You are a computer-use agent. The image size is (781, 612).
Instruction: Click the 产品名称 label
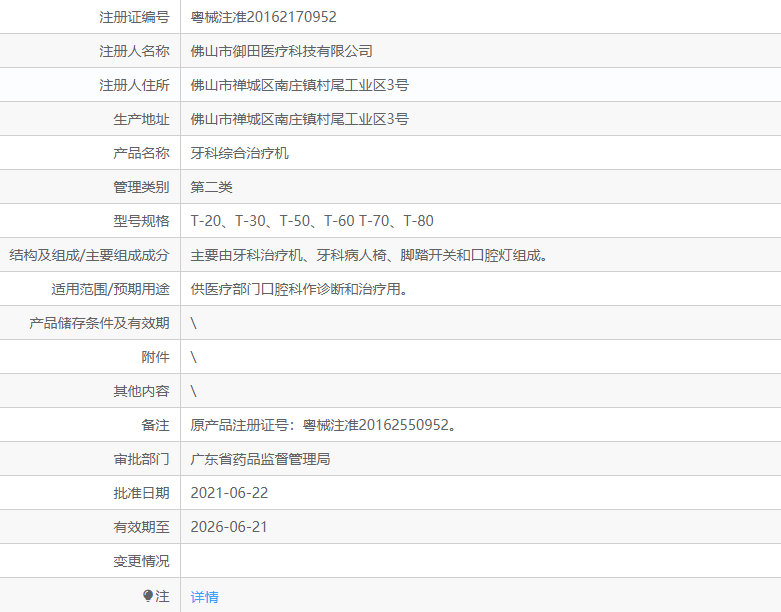click(141, 153)
